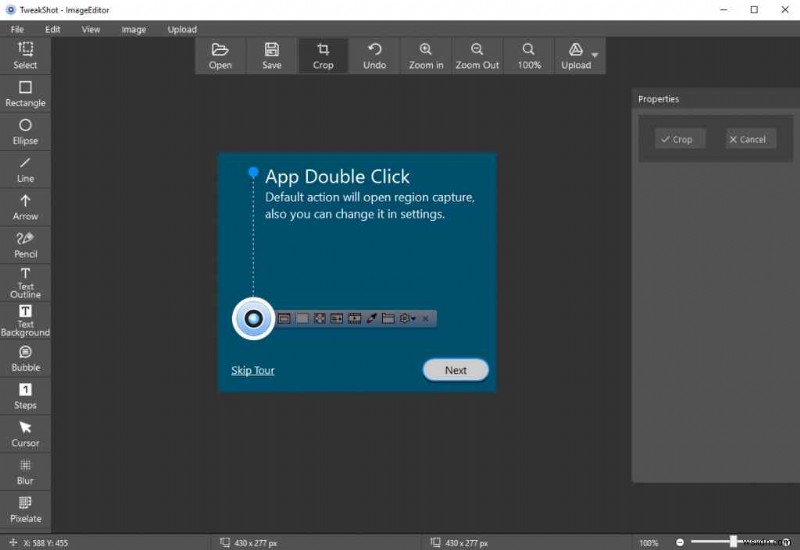Click status bar 100% zoom value
The height and width of the screenshot is (550, 800).
[648, 543]
